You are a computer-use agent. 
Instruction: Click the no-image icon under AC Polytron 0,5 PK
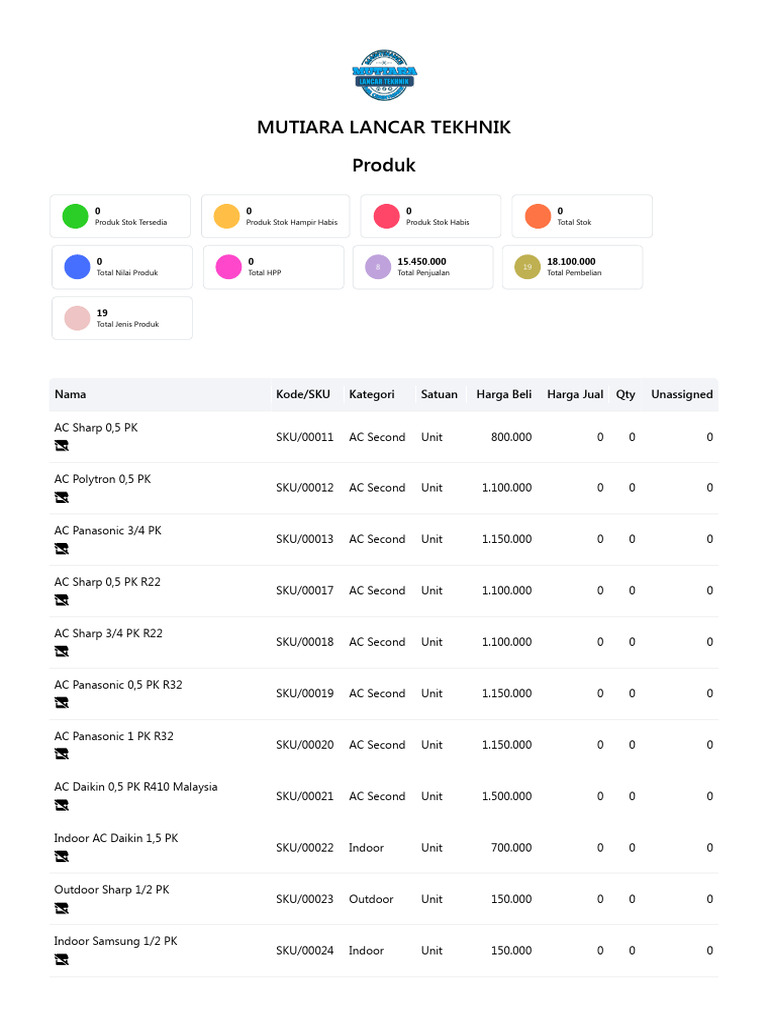coord(61,497)
